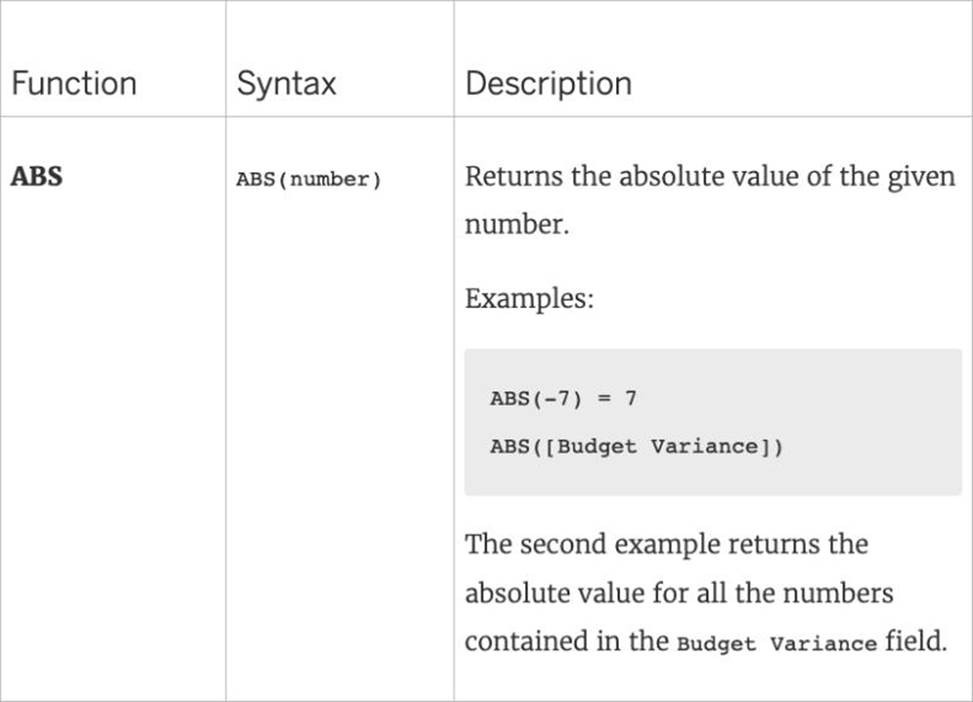The image size is (973, 702).
Task: Click "absolute value for all the numbers" line
Action: tap(678, 593)
